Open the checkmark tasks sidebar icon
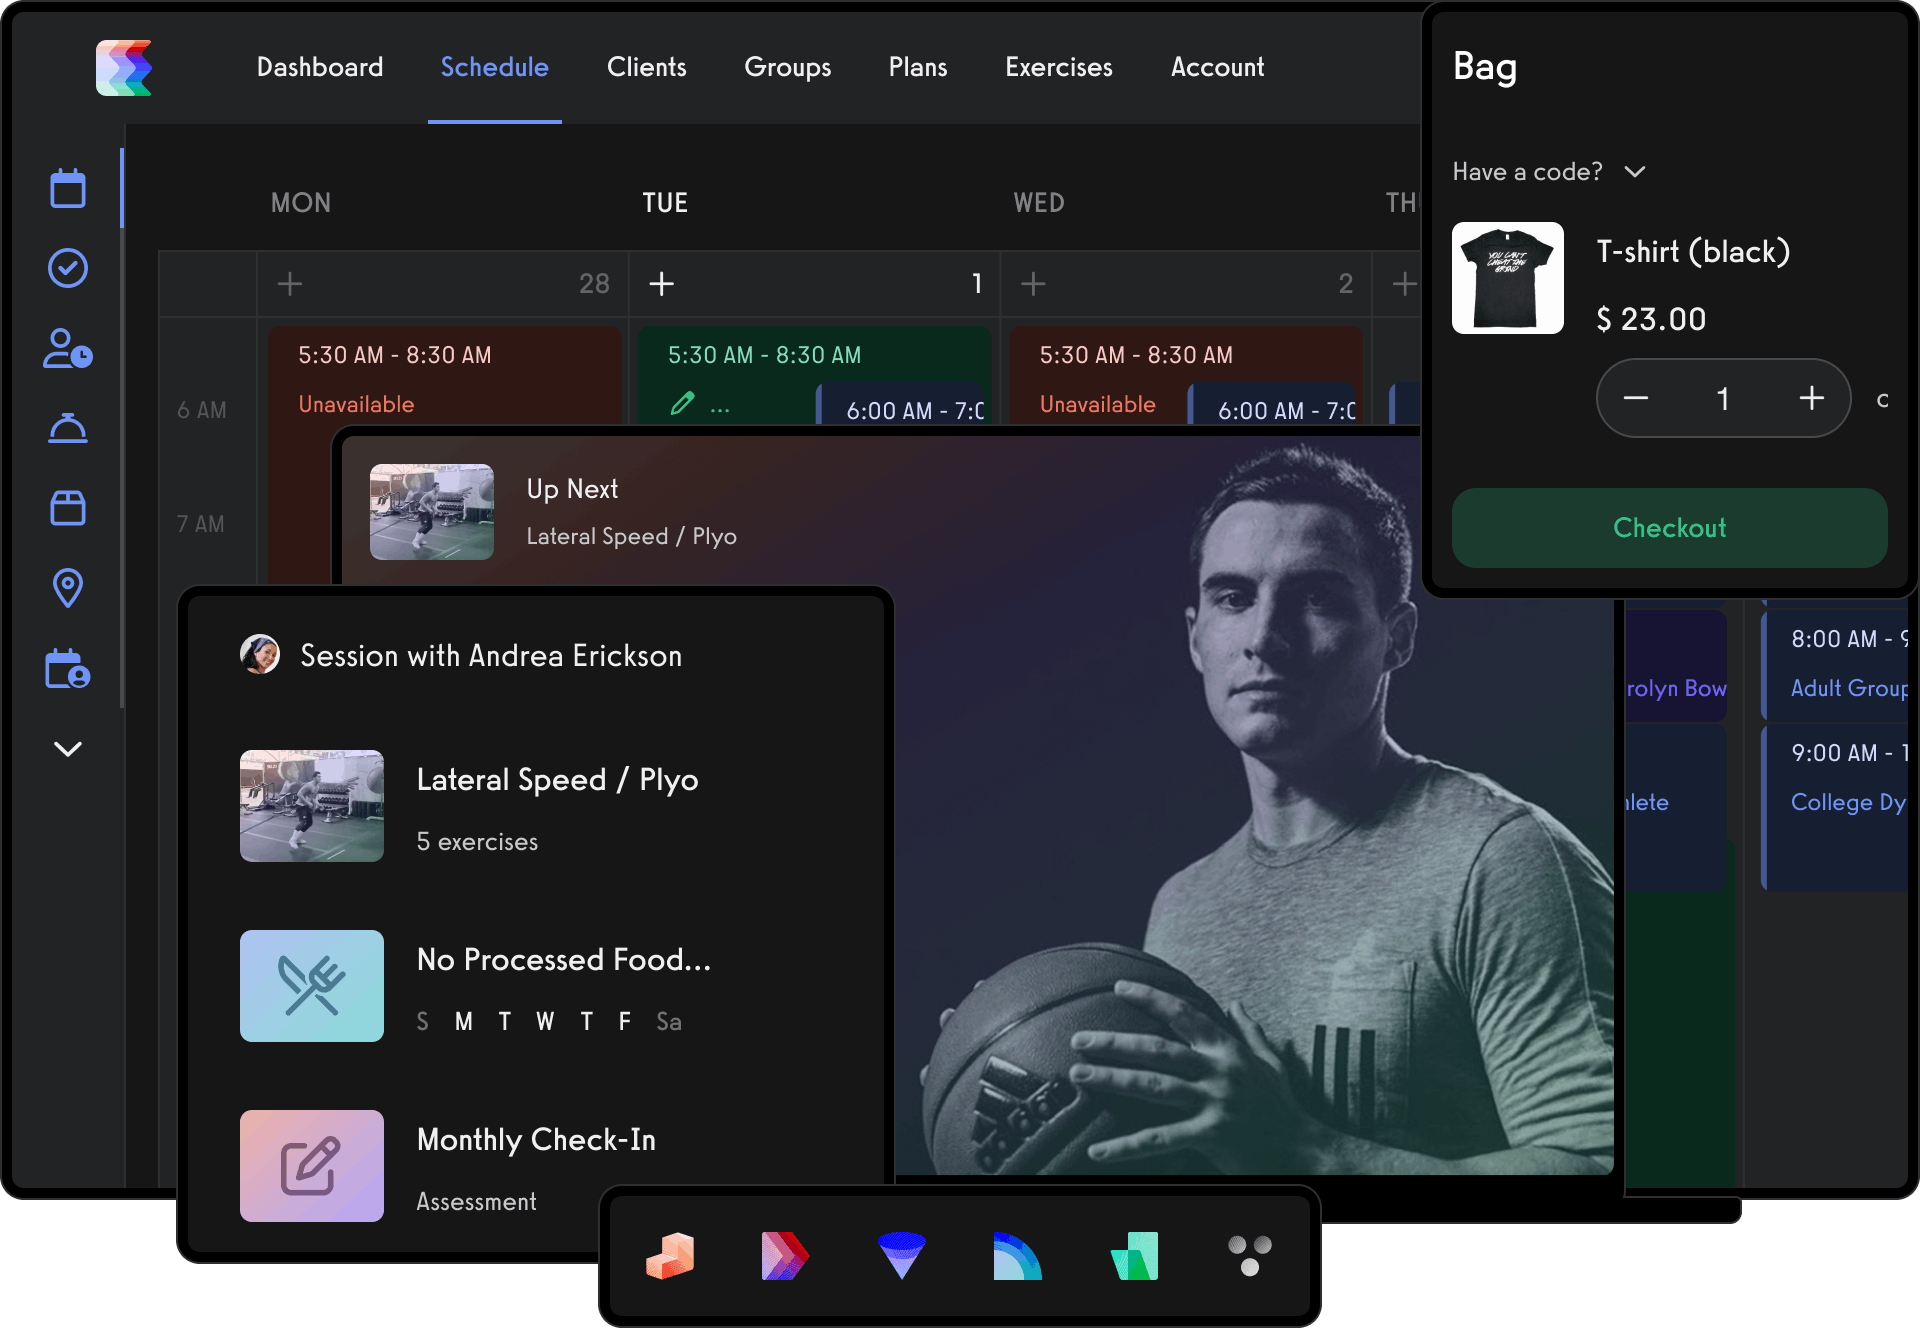This screenshot has width=1920, height=1328. (x=68, y=268)
